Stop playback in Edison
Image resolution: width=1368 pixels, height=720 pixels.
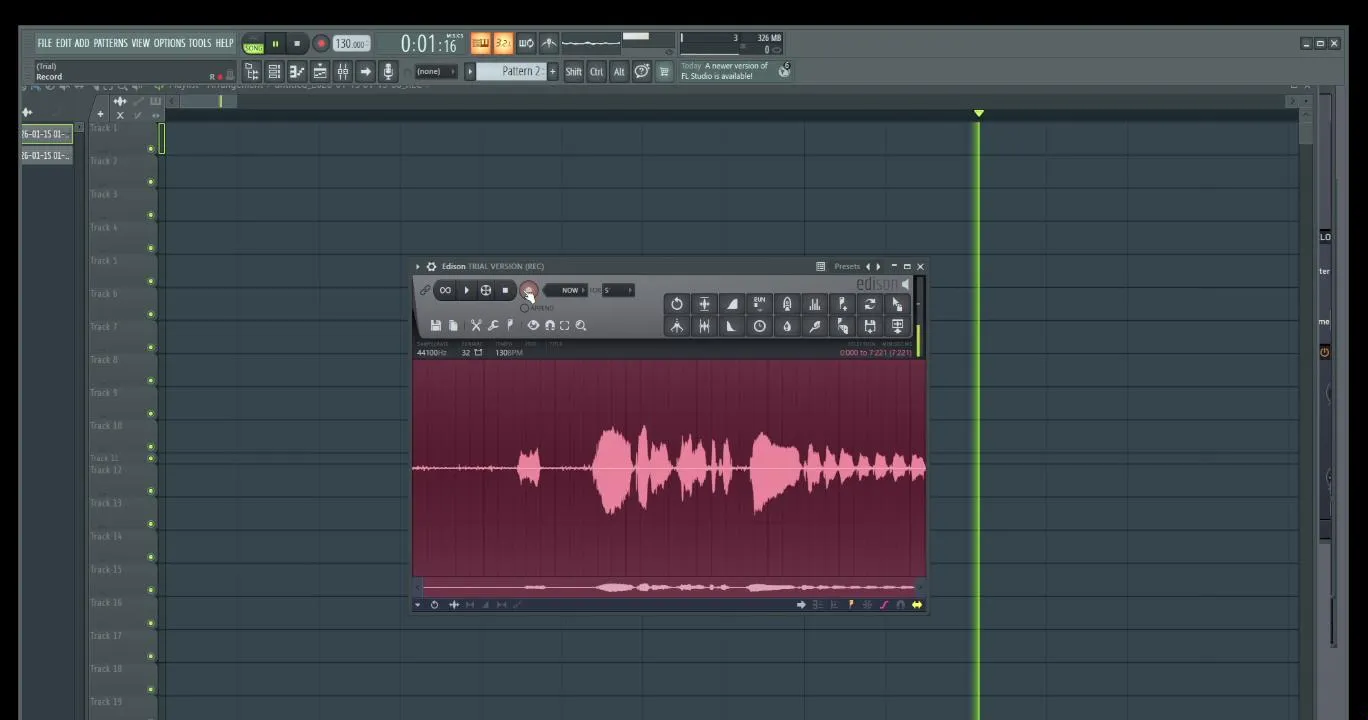(505, 290)
